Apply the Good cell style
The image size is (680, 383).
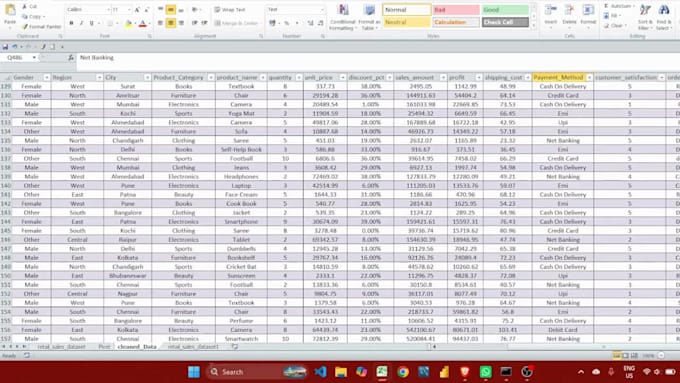pos(505,10)
